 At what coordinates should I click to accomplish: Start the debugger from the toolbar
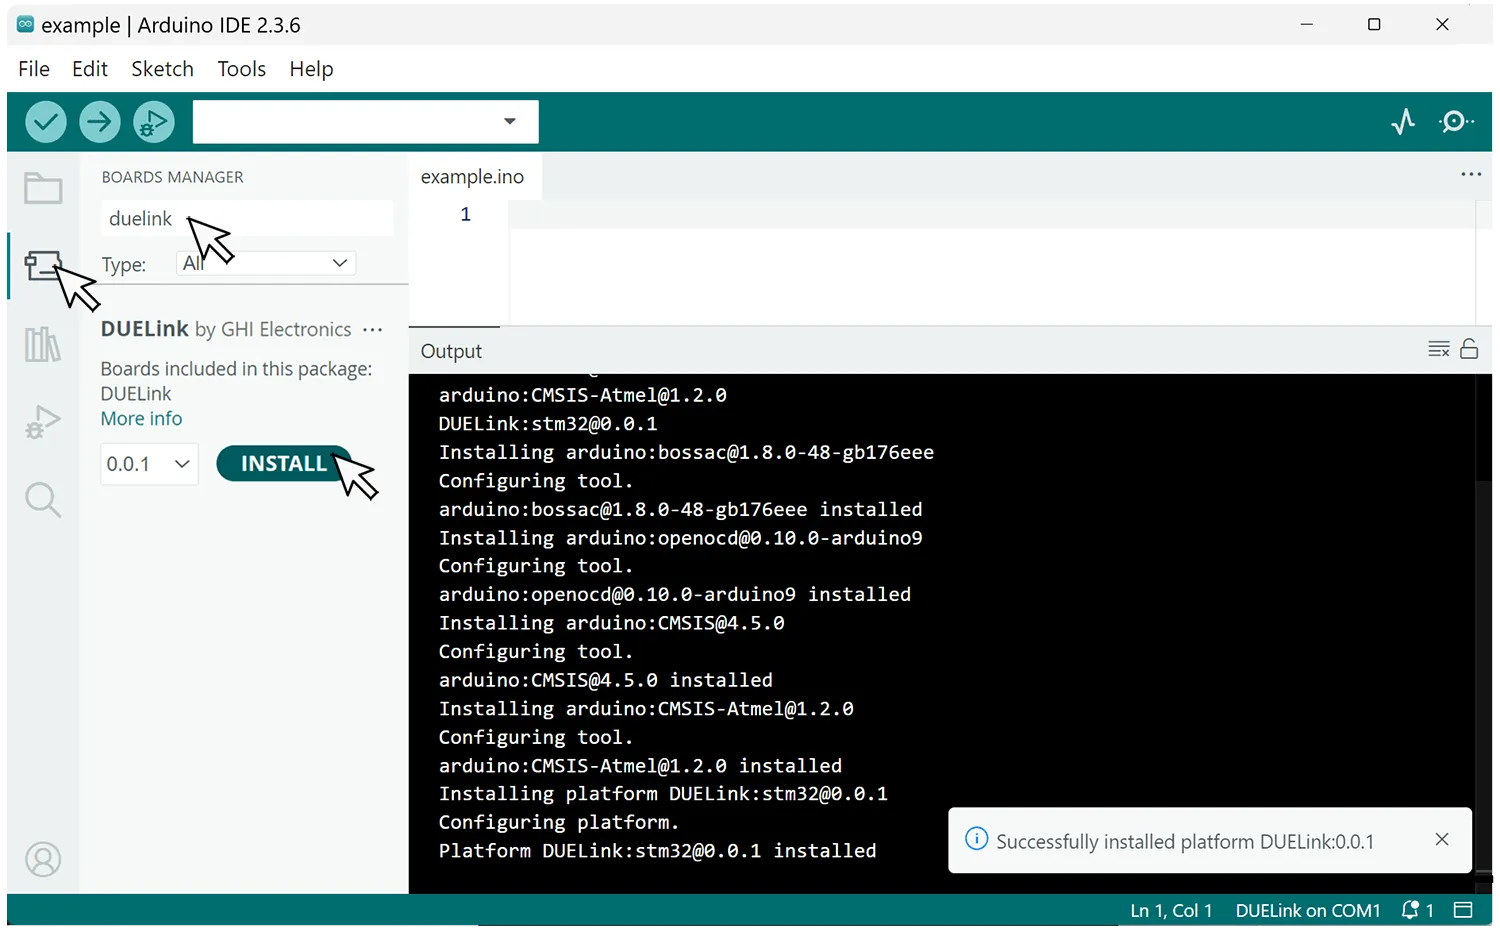pyautogui.click(x=154, y=122)
